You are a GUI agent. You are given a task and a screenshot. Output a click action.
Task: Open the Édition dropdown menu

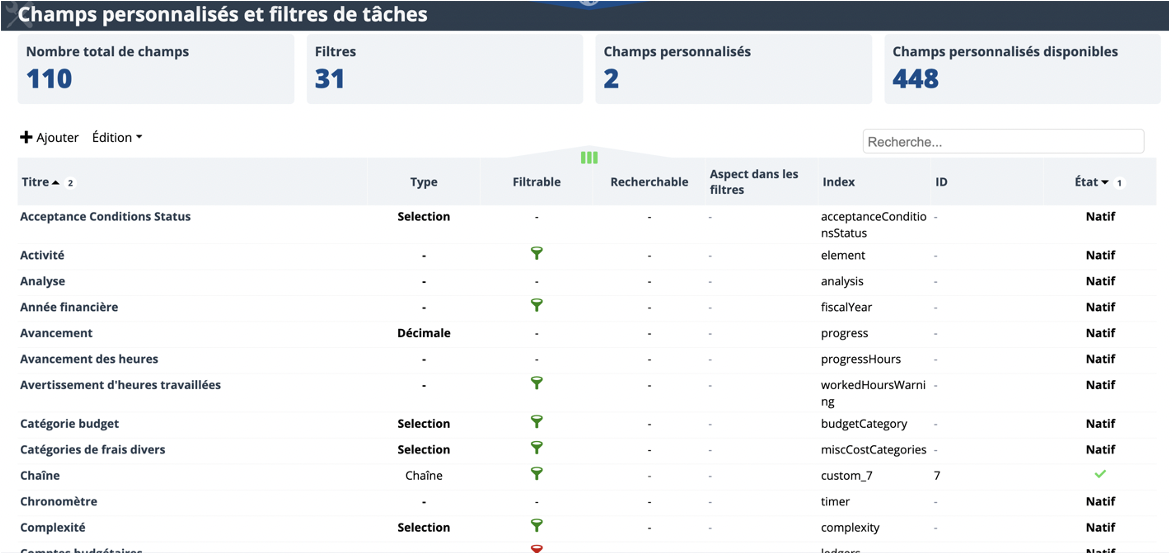click(x=117, y=138)
